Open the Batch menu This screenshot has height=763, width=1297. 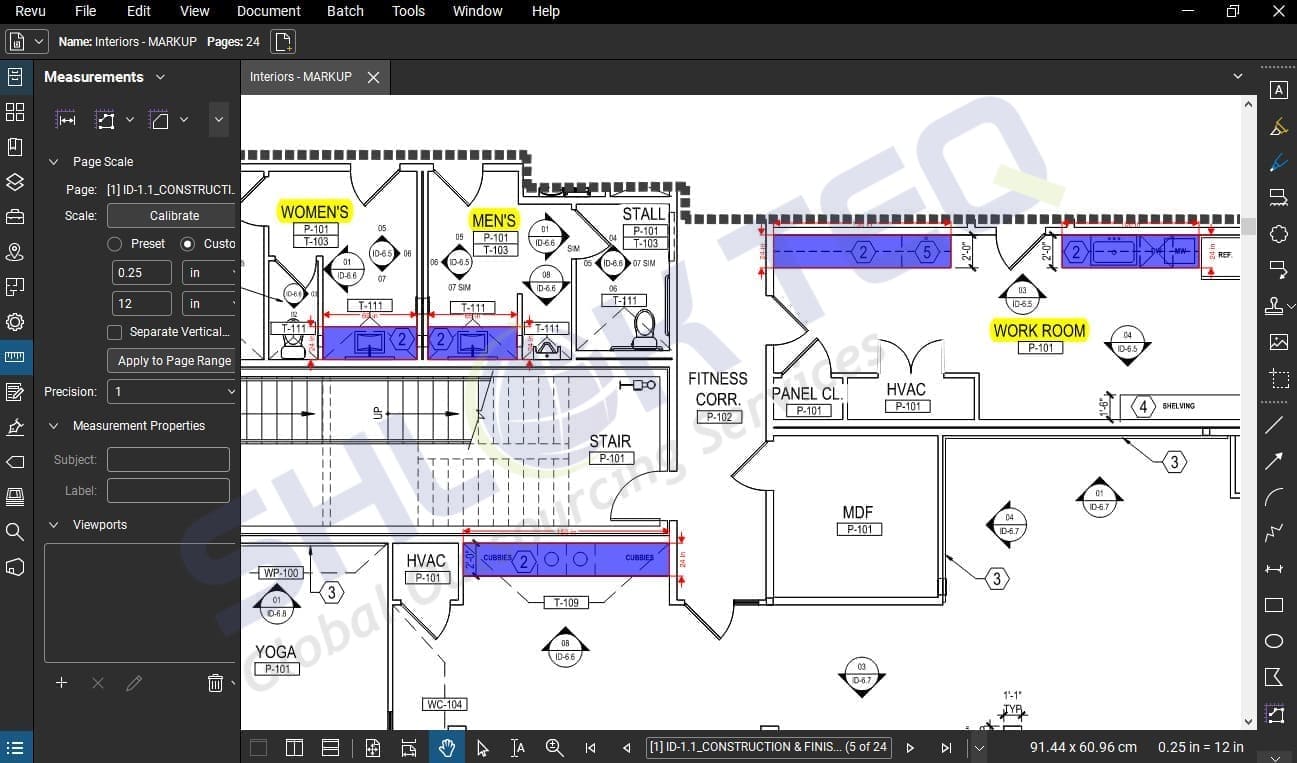click(346, 11)
